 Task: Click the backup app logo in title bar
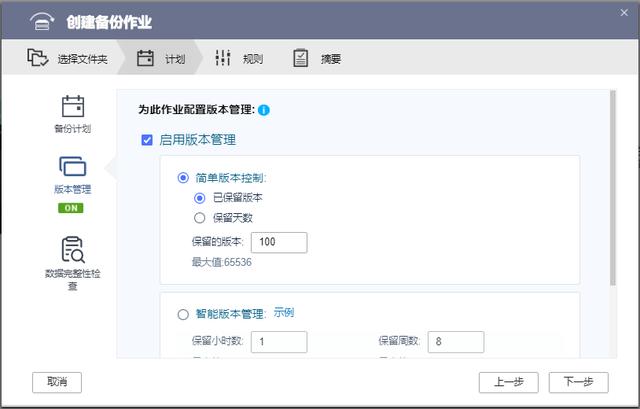(x=42, y=21)
